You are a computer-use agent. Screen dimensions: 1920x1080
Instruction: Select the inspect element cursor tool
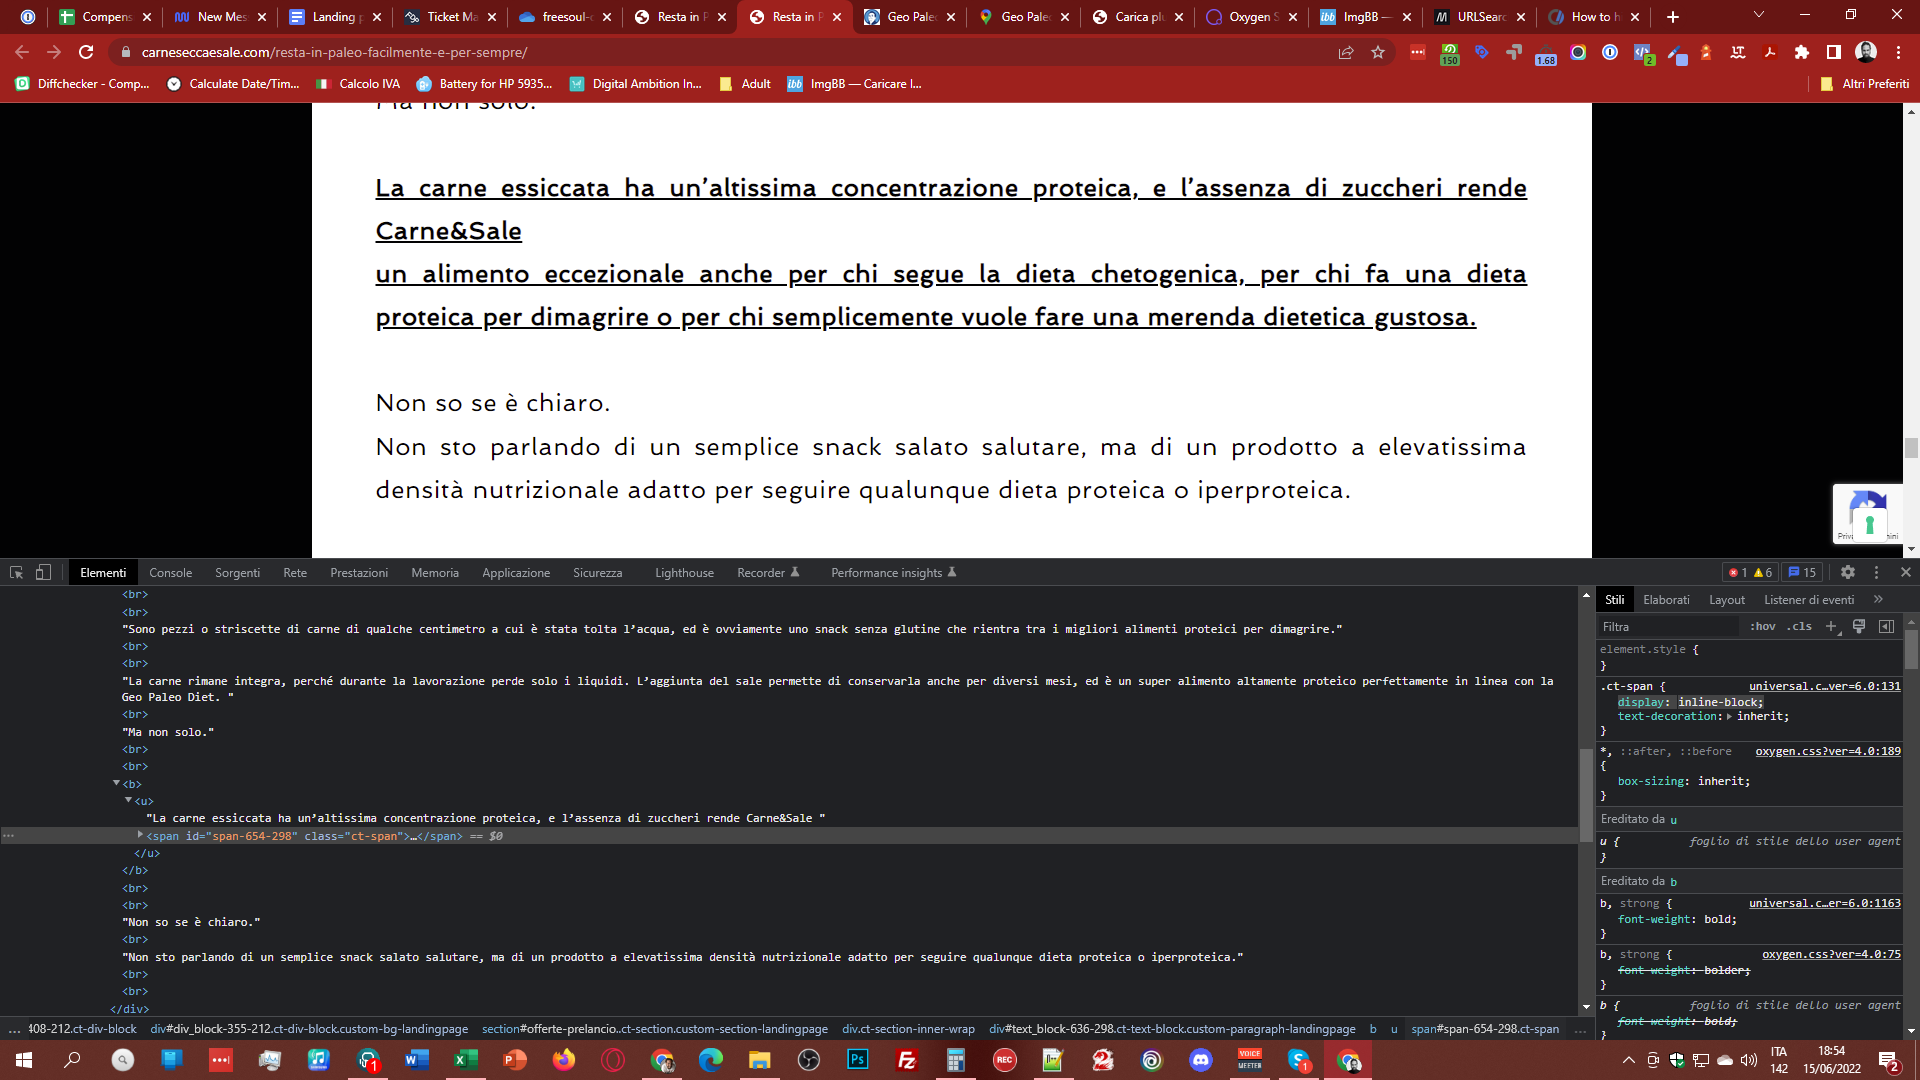click(x=15, y=572)
